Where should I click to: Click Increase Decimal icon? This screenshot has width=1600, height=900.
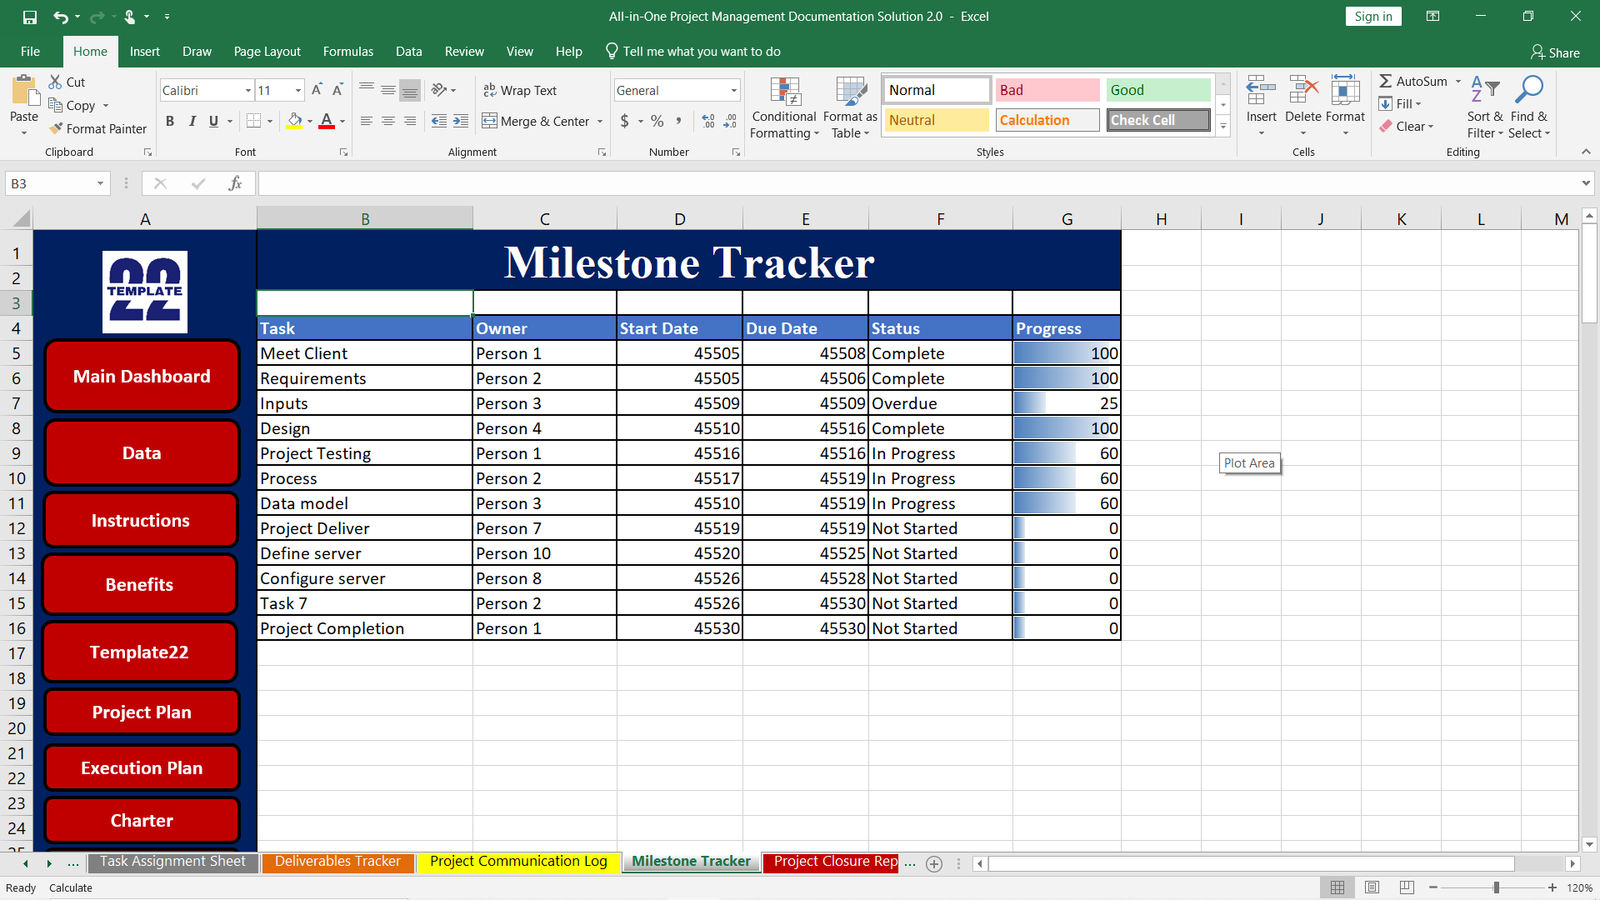[x=708, y=121]
